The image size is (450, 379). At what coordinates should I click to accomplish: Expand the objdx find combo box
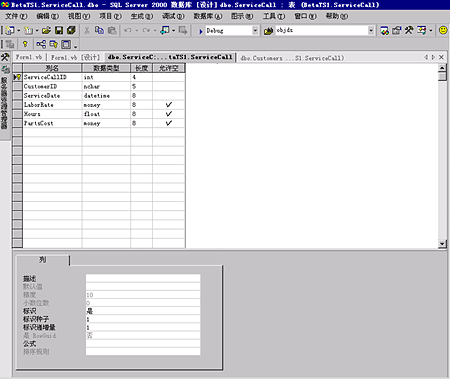pos(371,31)
